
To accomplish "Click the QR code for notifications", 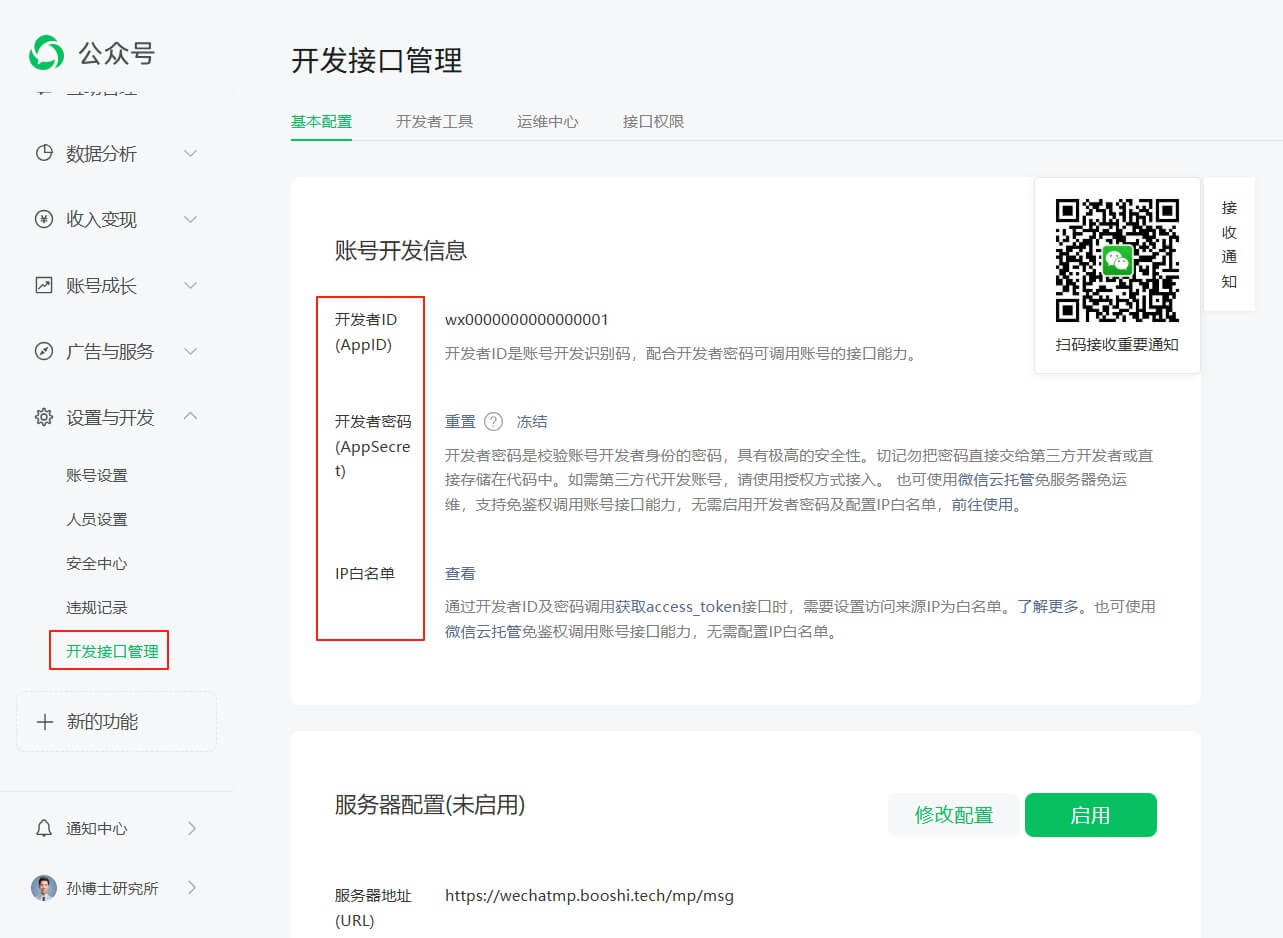I will [1117, 260].
